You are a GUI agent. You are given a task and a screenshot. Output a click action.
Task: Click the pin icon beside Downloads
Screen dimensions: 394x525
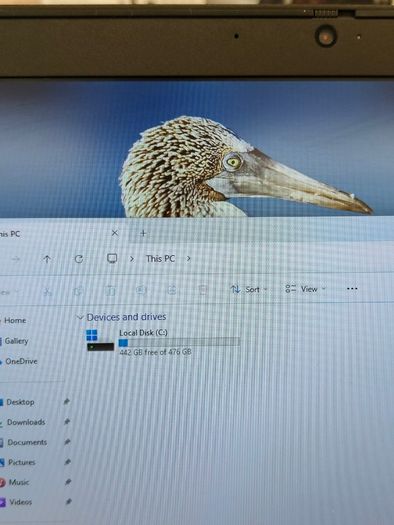tap(67, 422)
